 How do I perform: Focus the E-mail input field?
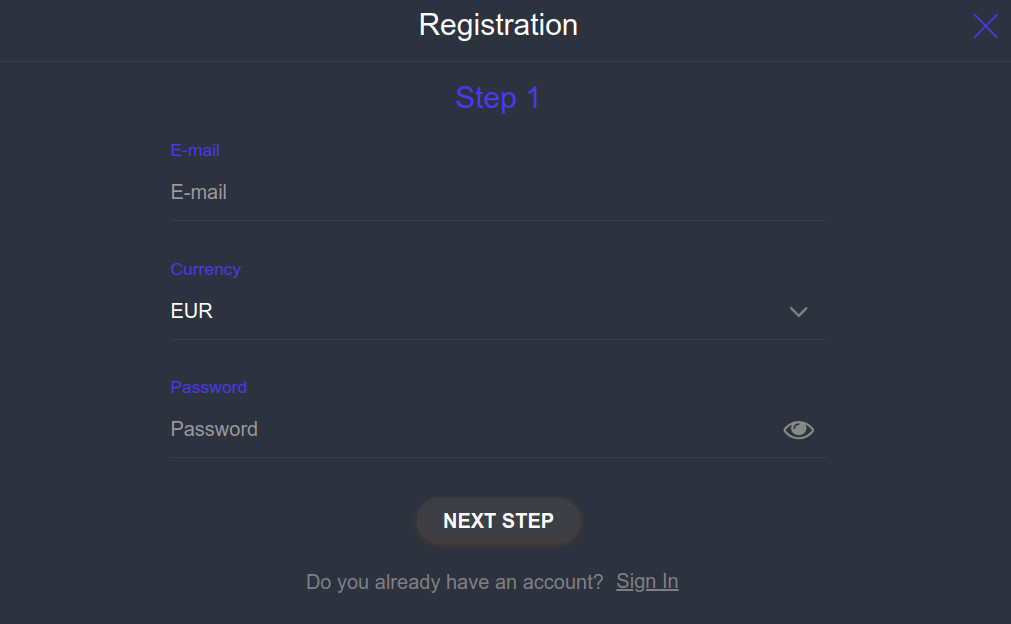(497, 192)
